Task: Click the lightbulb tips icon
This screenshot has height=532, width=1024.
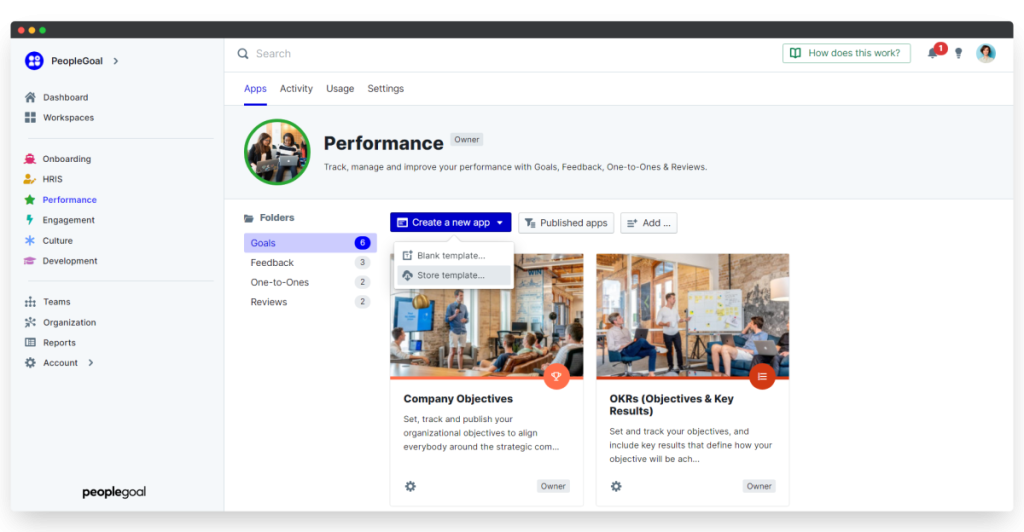Action: click(x=958, y=54)
